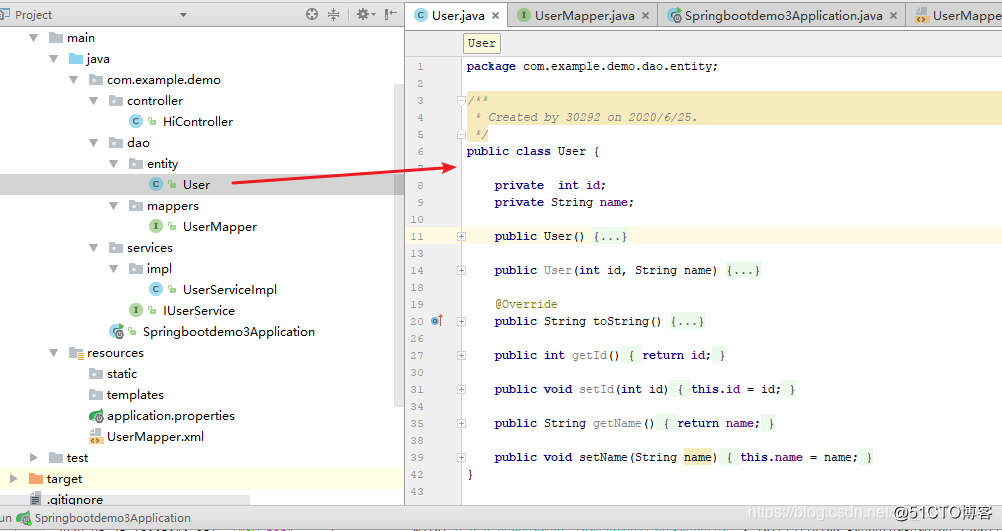Image resolution: width=1002 pixels, height=531 pixels.
Task: Expand the getName() method fold
Action: coord(461,423)
